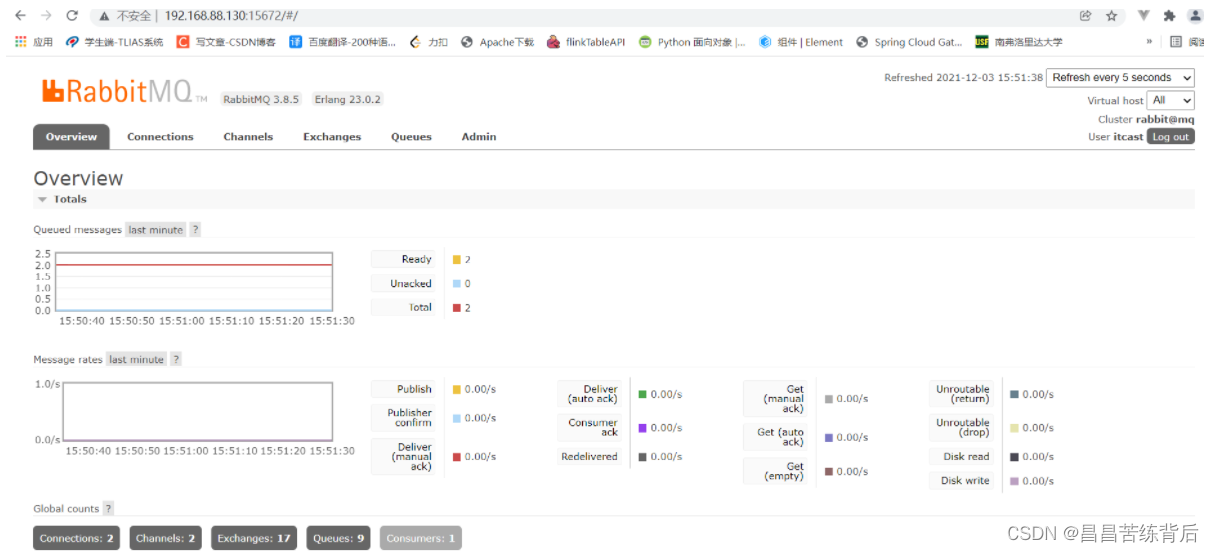Image resolution: width=1214 pixels, height=552 pixels.
Task: Click the not-secure warning icon
Action: coord(103,16)
